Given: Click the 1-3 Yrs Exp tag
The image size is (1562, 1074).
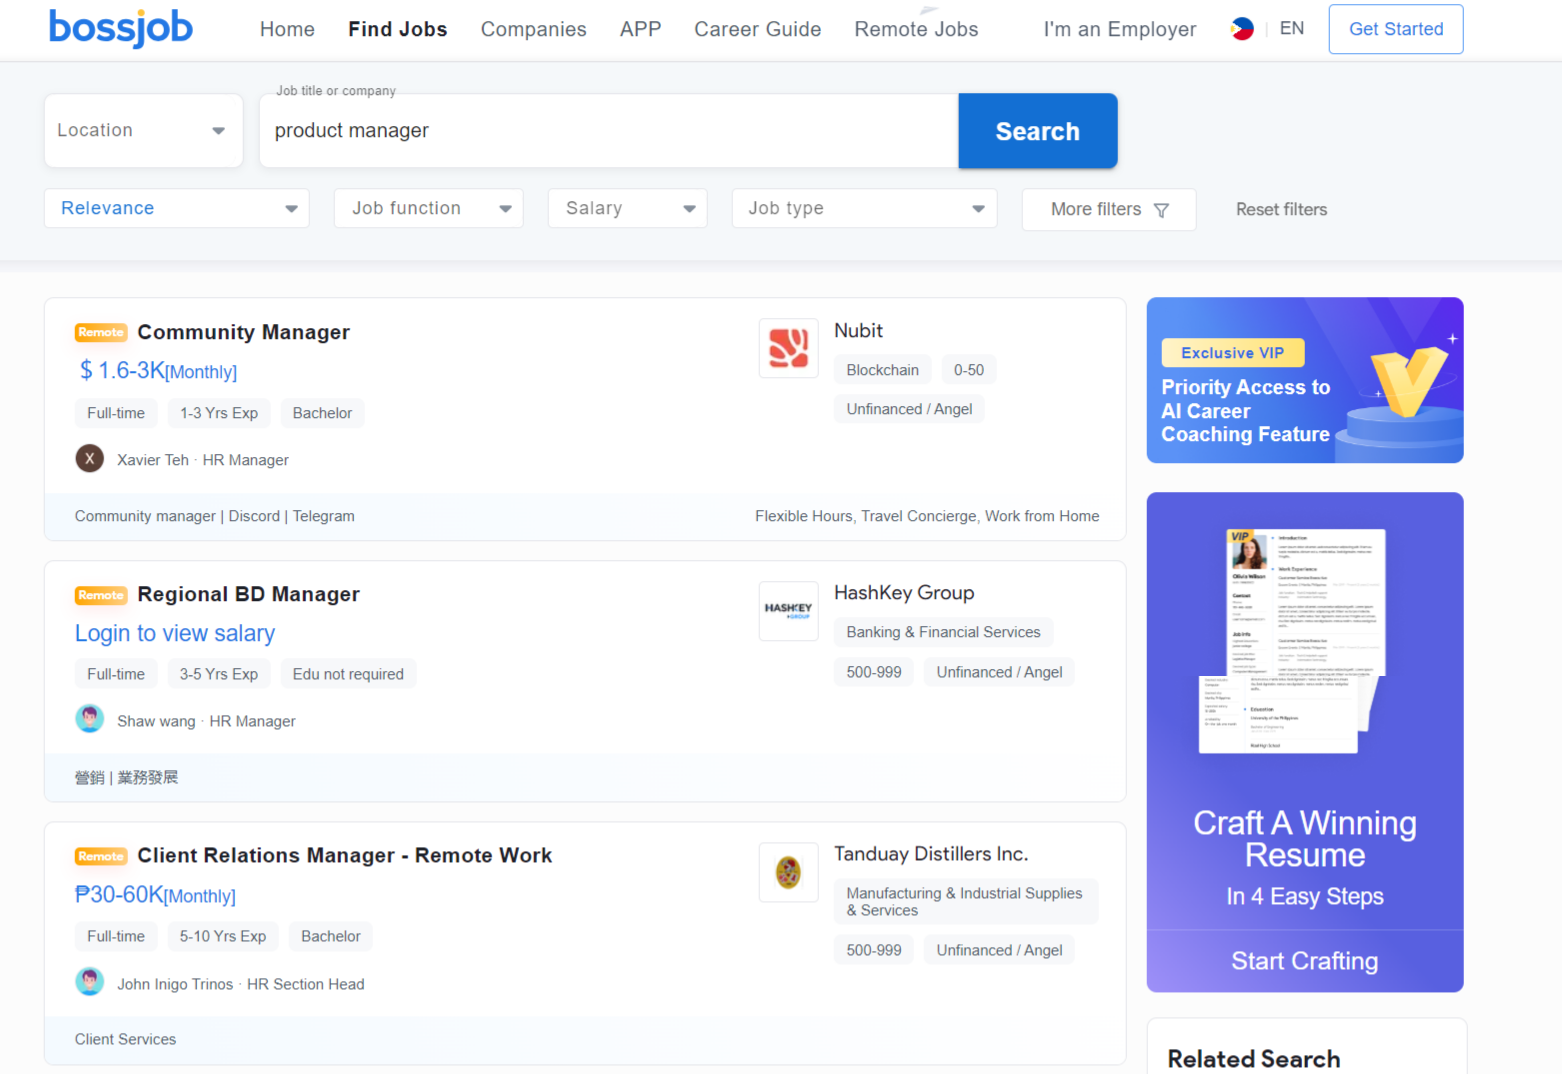Looking at the screenshot, I should [219, 413].
